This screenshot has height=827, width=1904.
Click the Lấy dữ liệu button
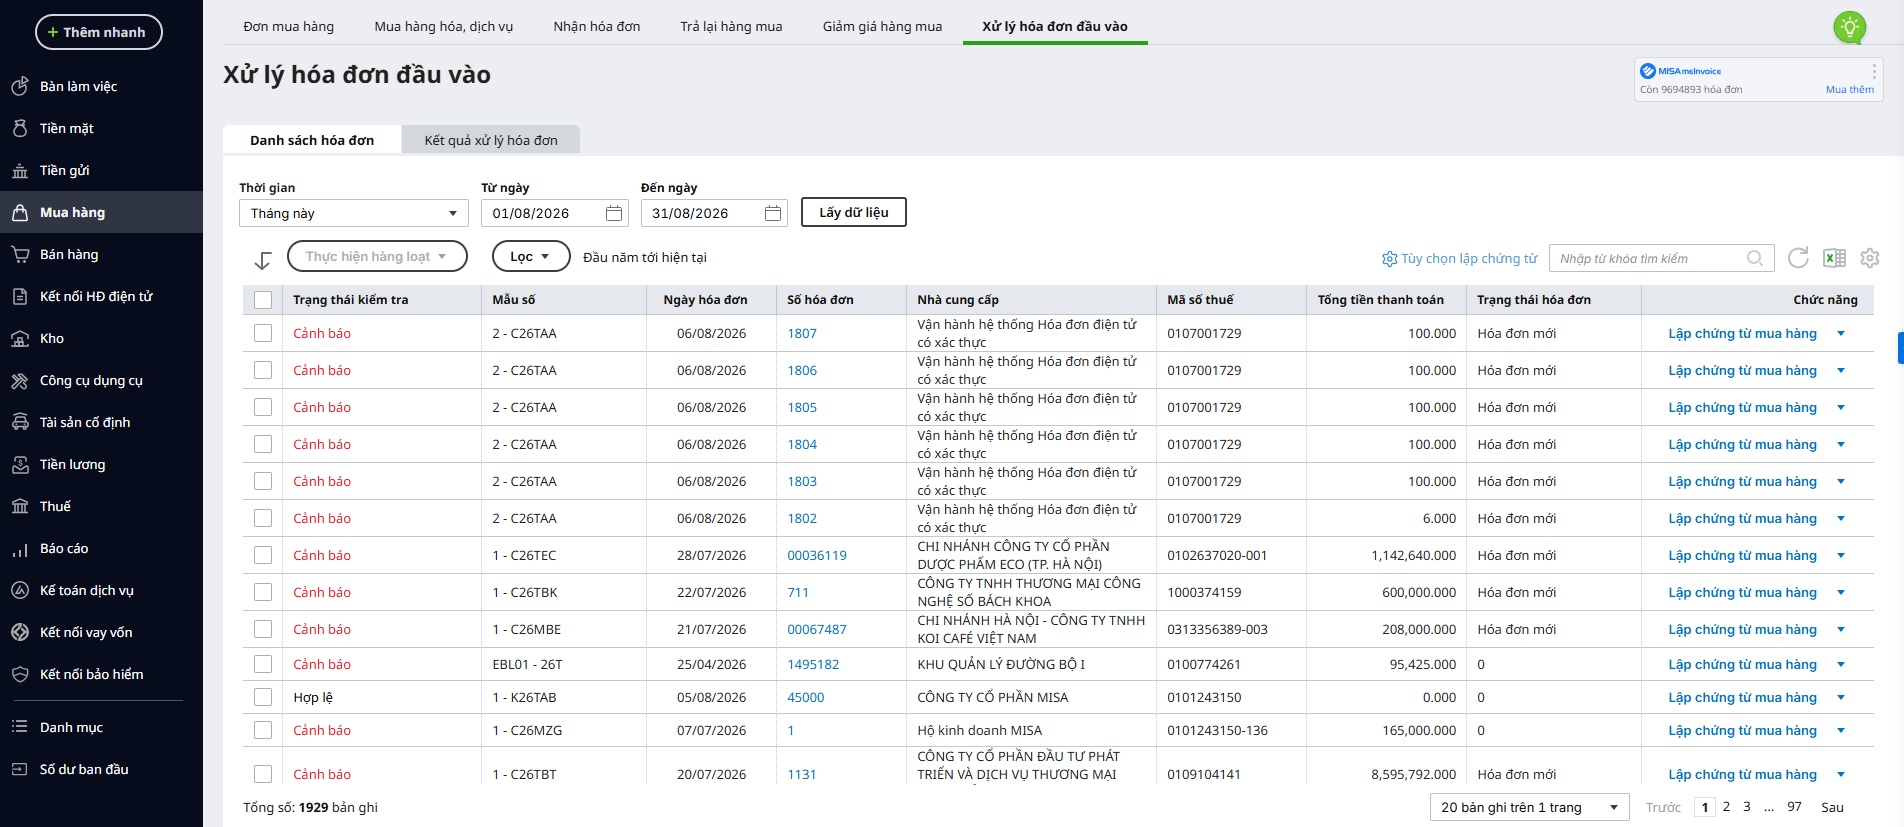pyautogui.click(x=854, y=212)
